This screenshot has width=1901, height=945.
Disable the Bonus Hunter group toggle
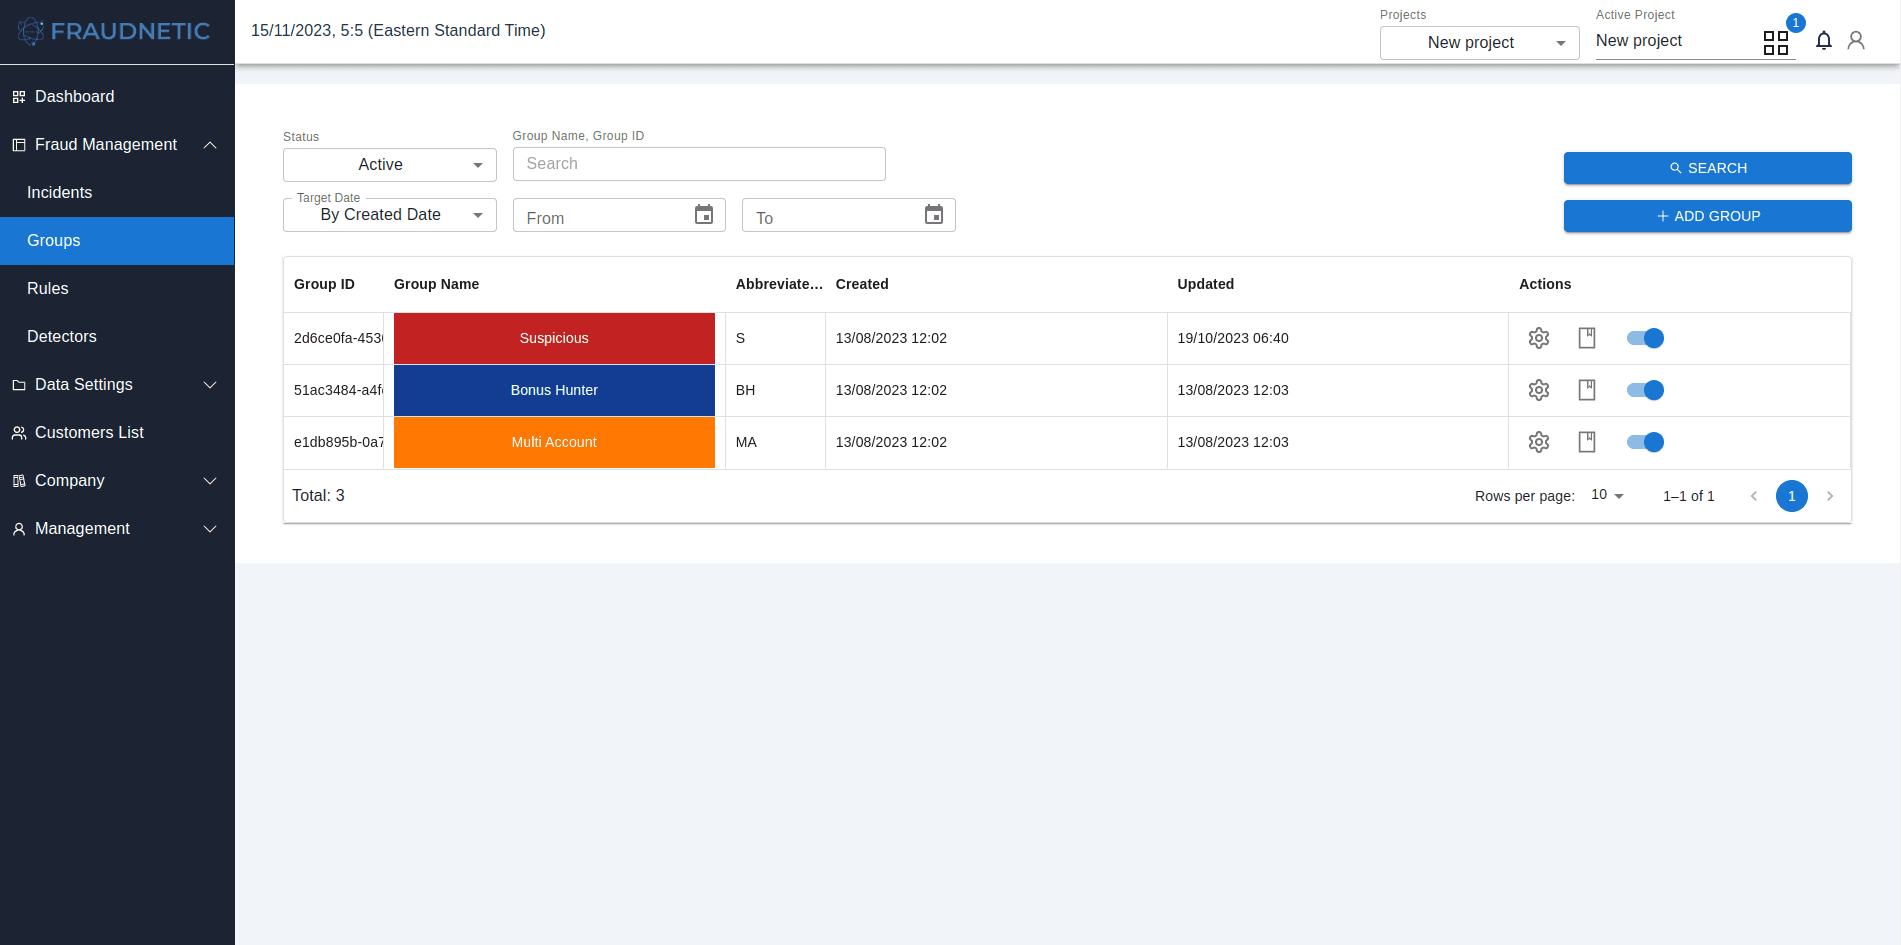tap(1645, 390)
